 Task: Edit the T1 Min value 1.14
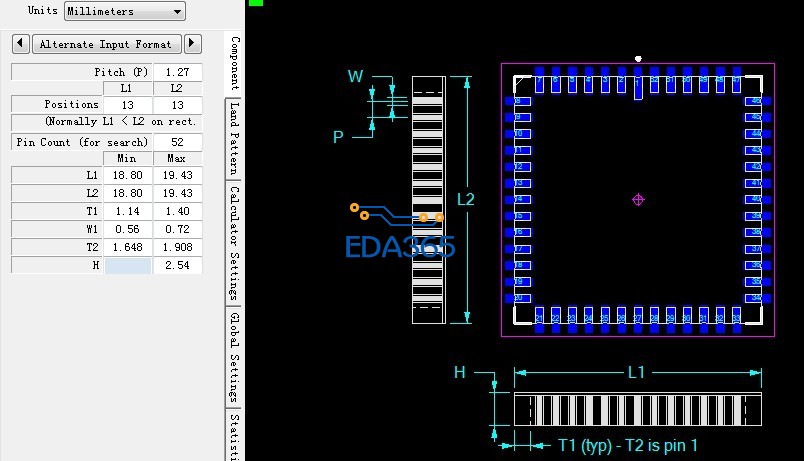[128, 211]
